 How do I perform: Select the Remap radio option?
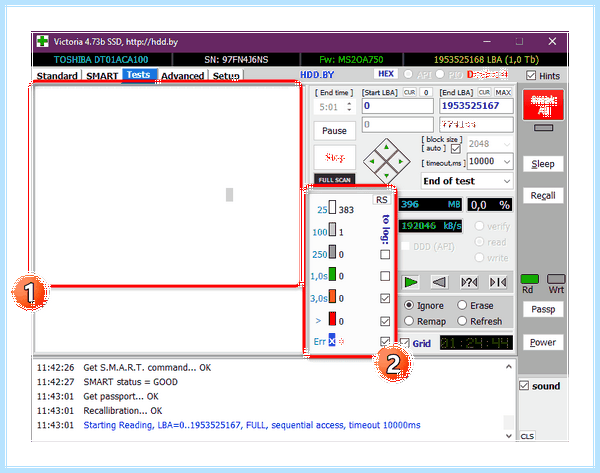point(409,321)
